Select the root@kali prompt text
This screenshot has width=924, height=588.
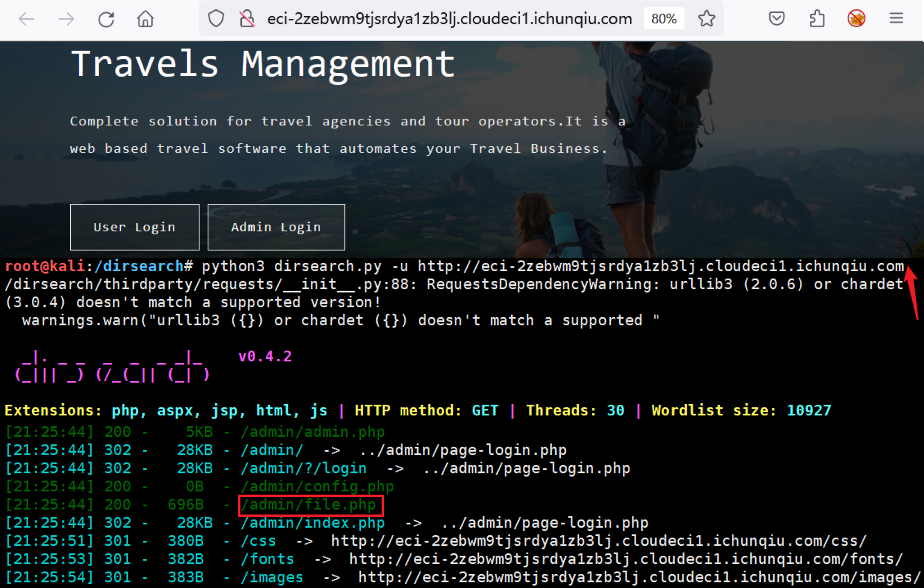point(45,266)
